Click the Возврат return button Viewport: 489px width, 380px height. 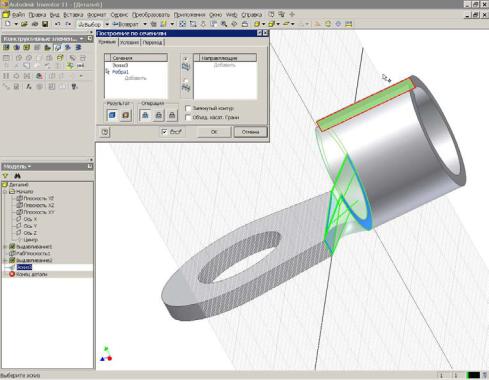tap(126, 24)
